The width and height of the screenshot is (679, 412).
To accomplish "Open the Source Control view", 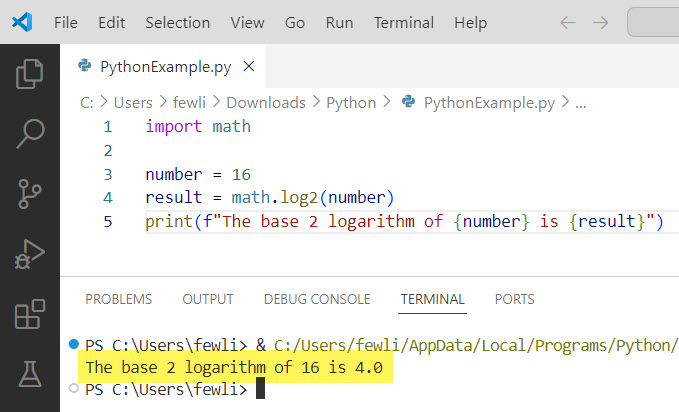I will click(x=30, y=193).
